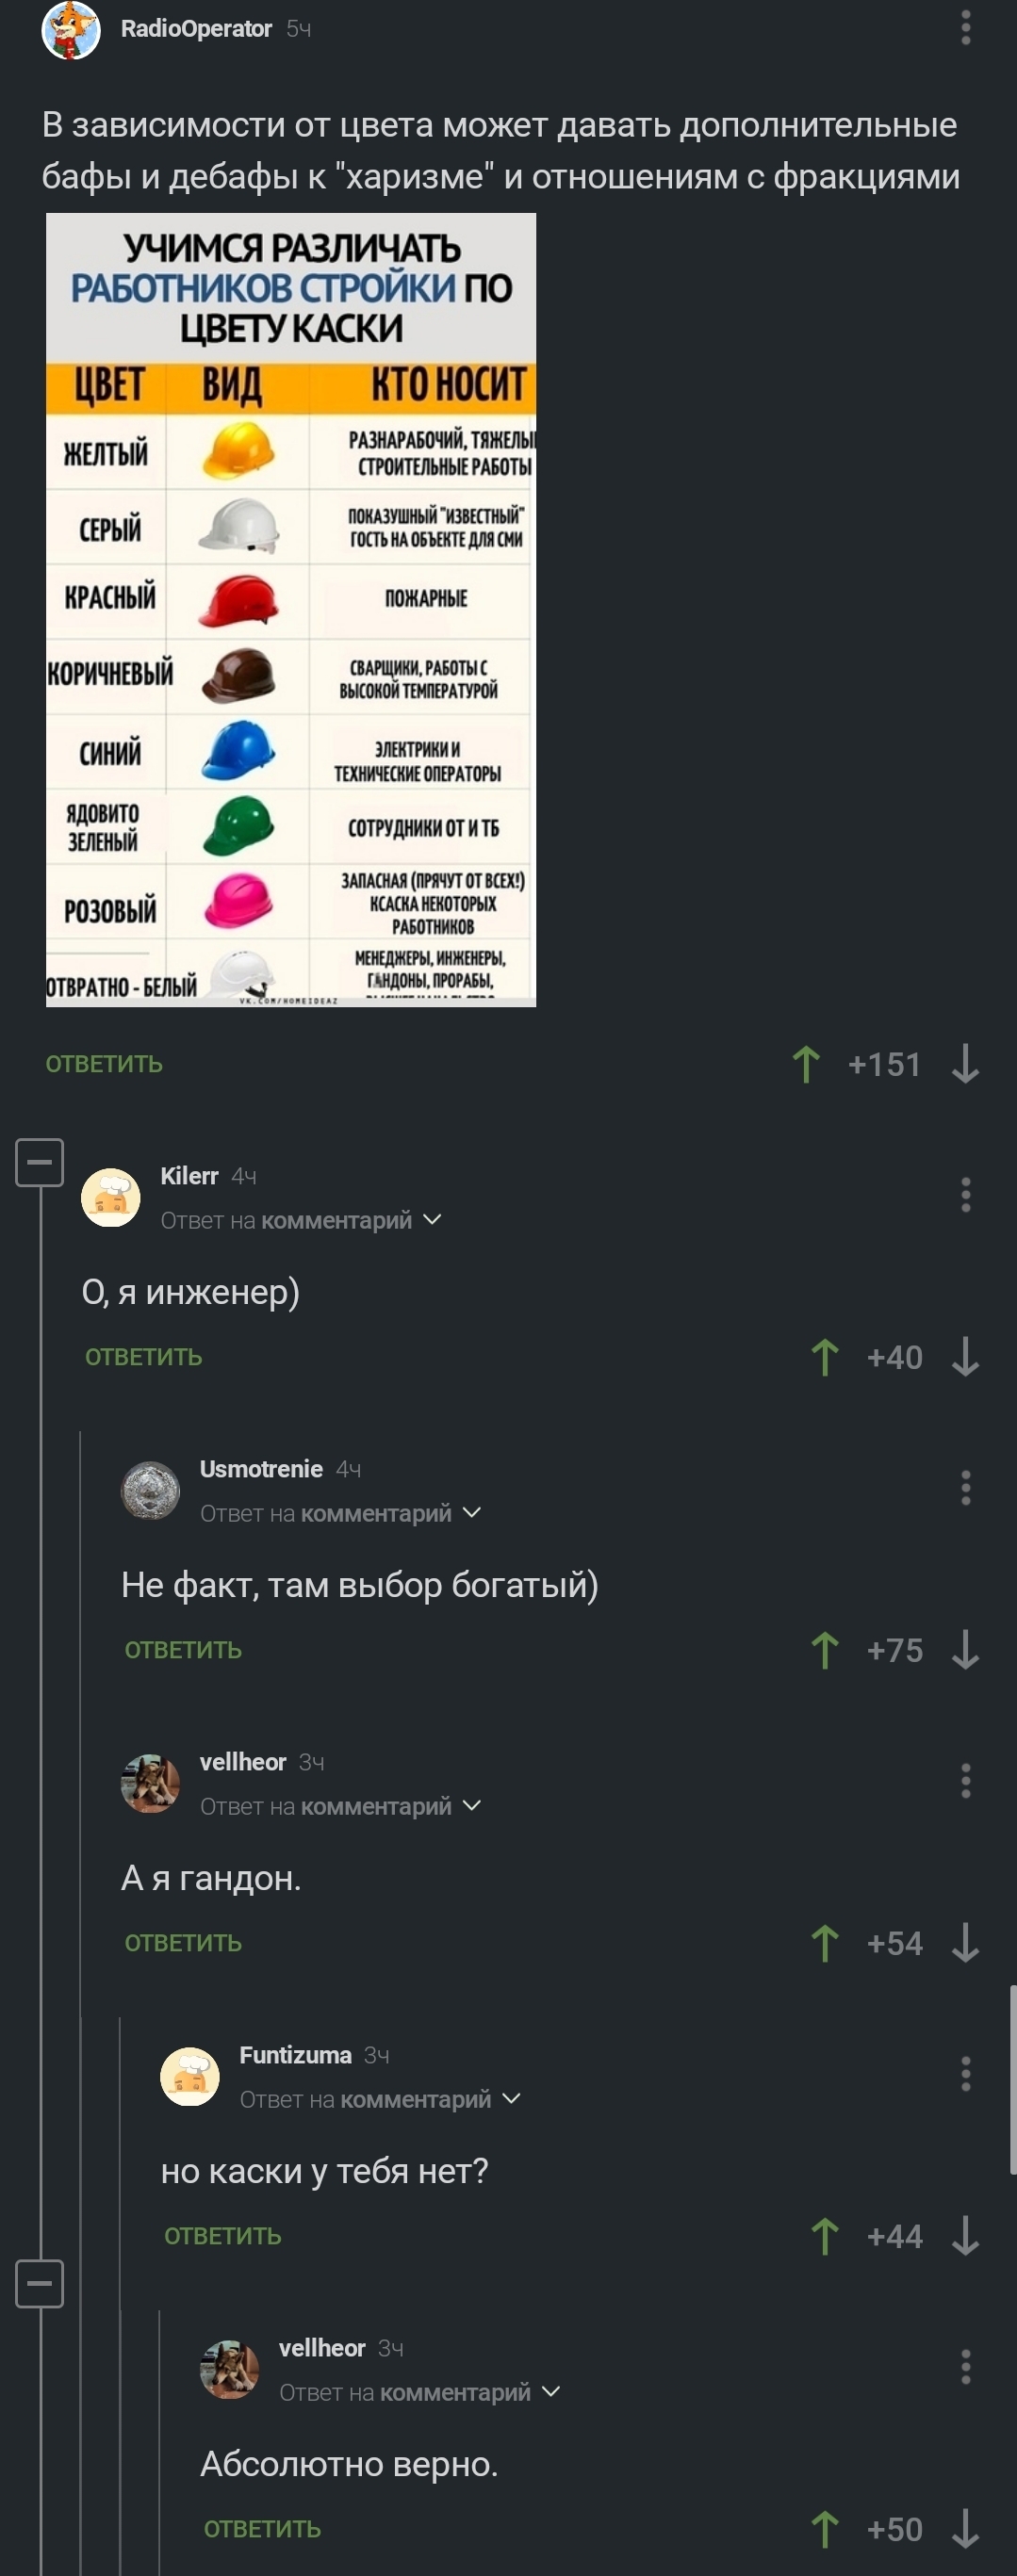Open three-dot menu on Kilerr's comment
Image resolution: width=1017 pixels, height=2576 pixels.
tap(965, 1195)
